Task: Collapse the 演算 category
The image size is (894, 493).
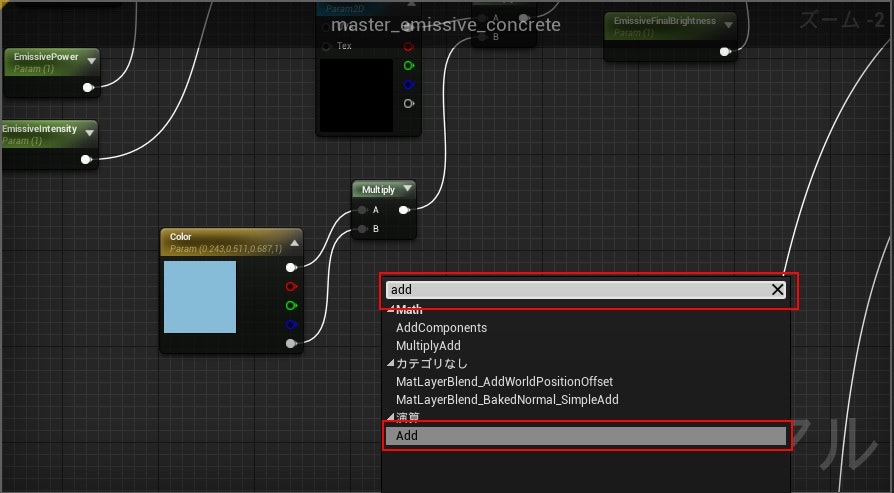Action: (391, 417)
